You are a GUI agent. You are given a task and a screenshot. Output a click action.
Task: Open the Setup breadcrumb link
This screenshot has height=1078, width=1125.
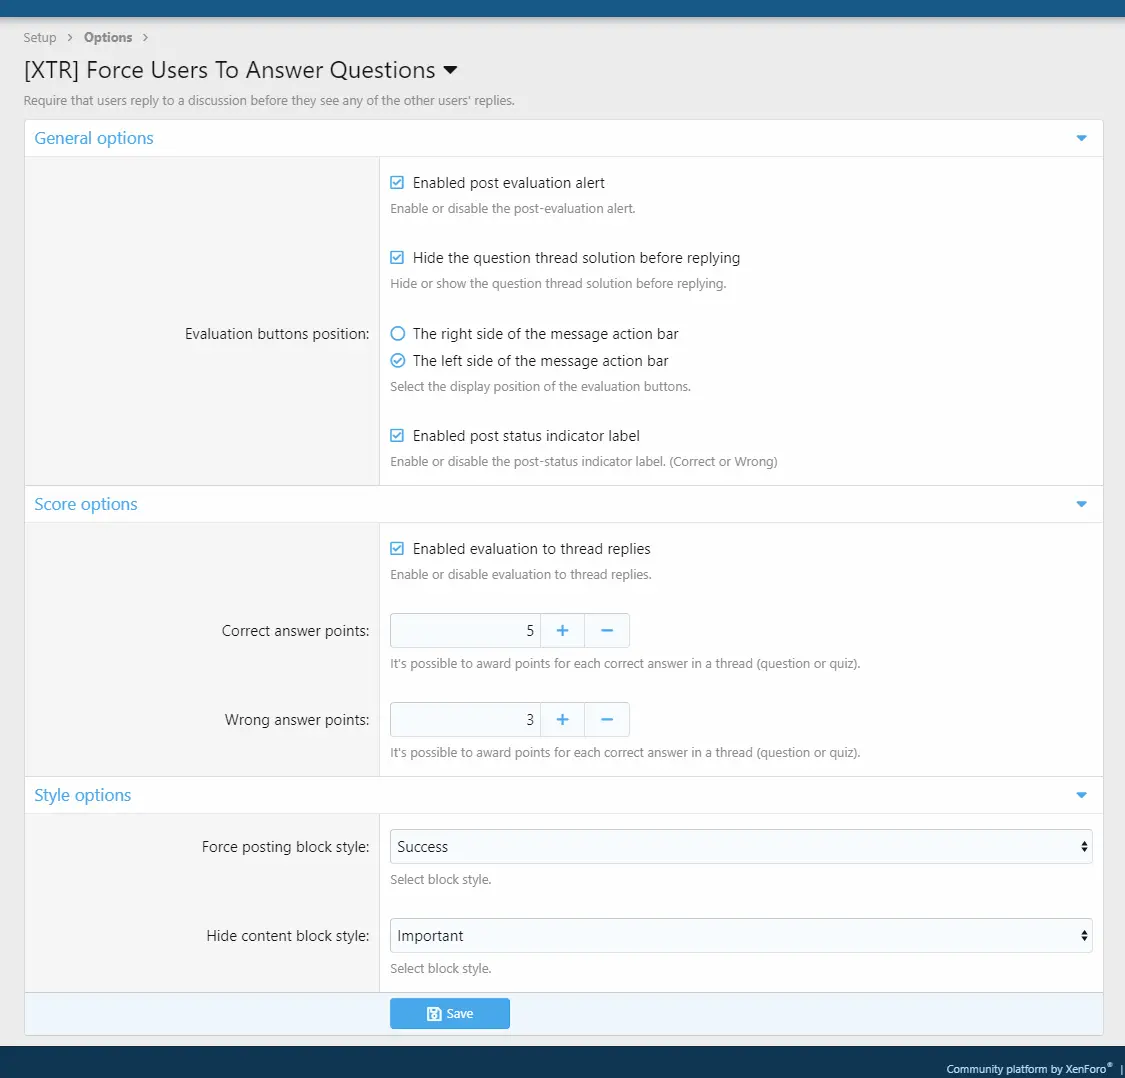[x=39, y=37]
